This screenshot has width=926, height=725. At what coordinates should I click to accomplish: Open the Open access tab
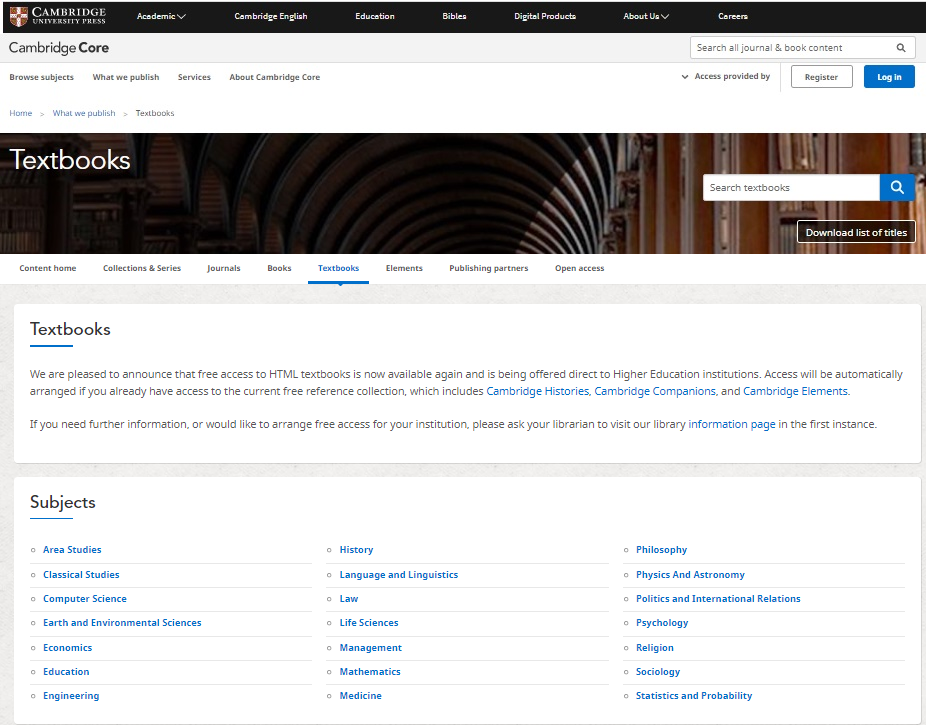(579, 268)
